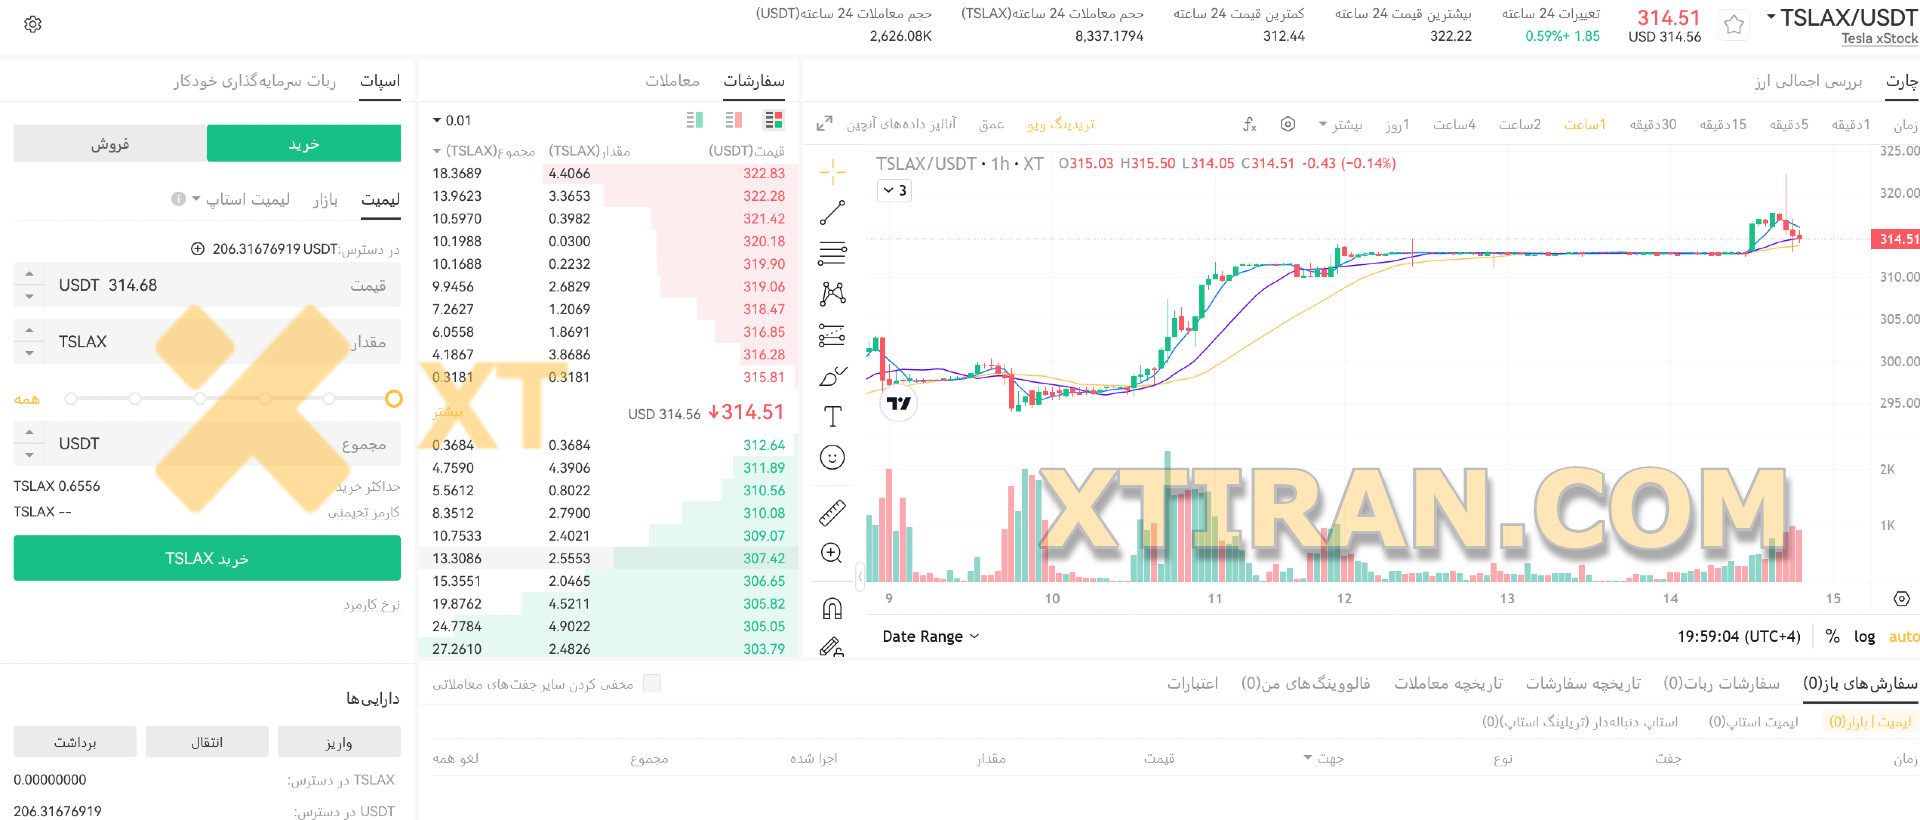Open the 0.01 price precision dropdown
1920x820 pixels.
[451, 120]
